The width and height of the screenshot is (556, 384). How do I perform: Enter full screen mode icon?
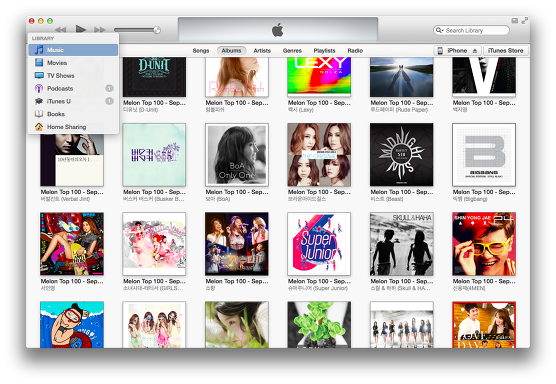[524, 21]
